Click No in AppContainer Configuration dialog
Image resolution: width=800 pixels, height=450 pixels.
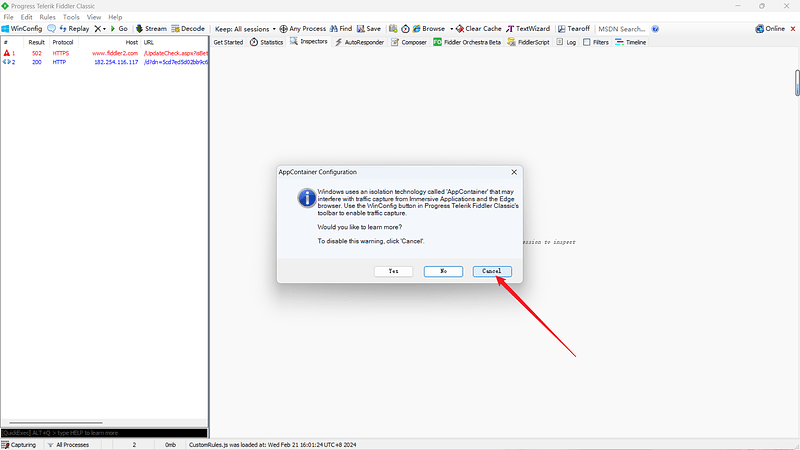coord(443,271)
